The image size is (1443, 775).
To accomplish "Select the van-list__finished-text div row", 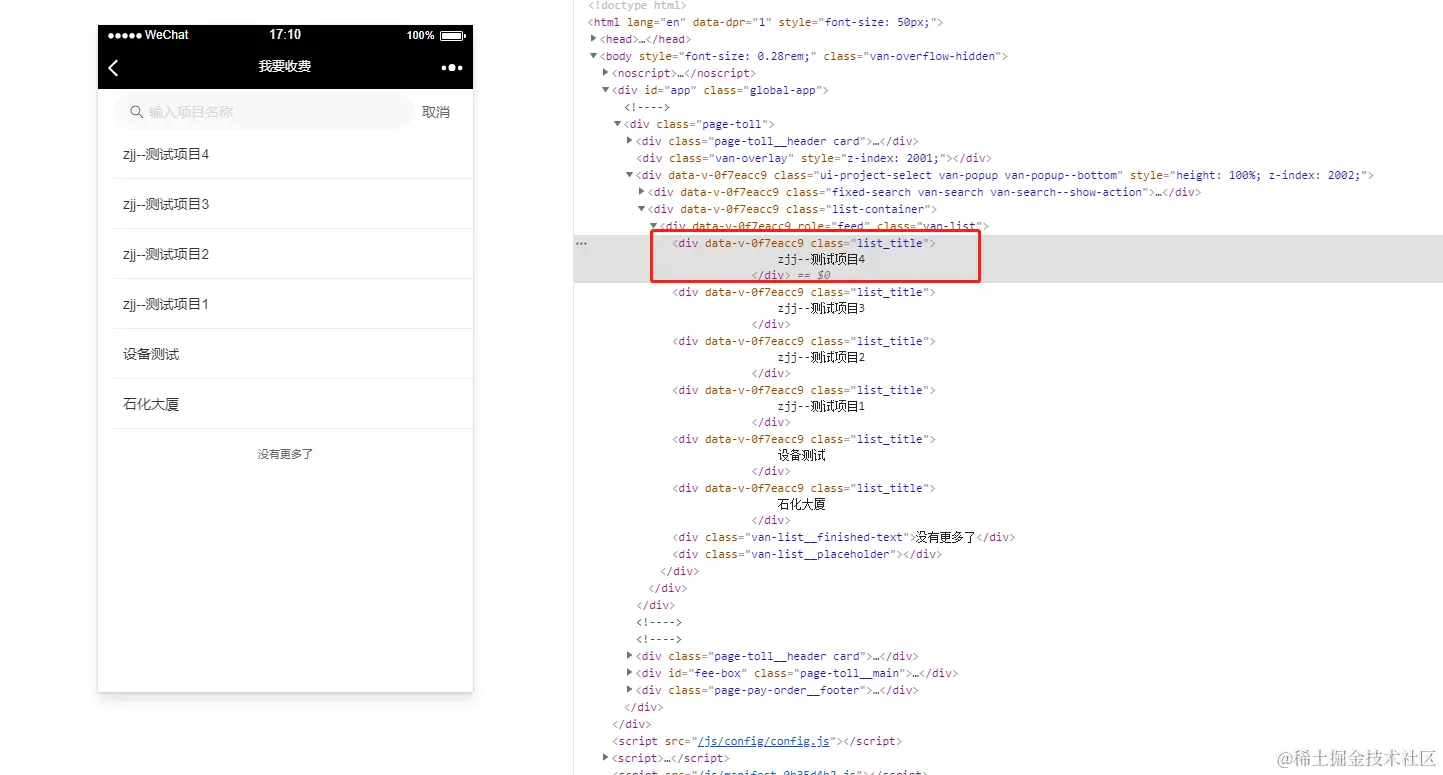I will pos(843,537).
